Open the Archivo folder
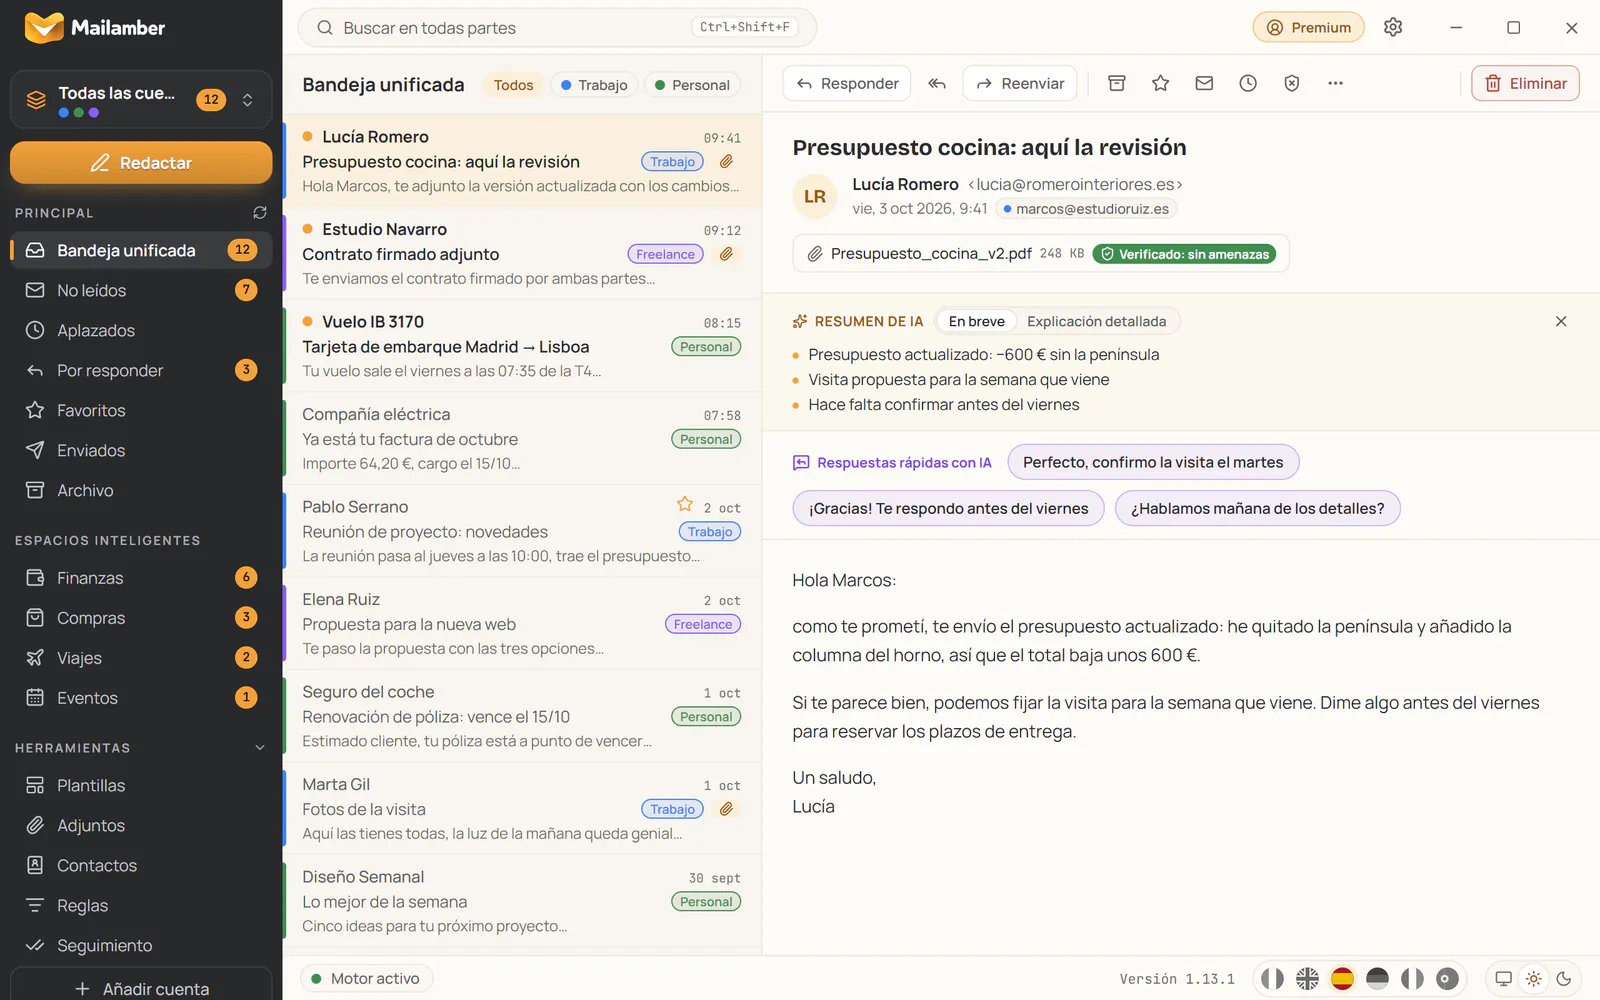This screenshot has width=1600, height=1000. [141, 490]
